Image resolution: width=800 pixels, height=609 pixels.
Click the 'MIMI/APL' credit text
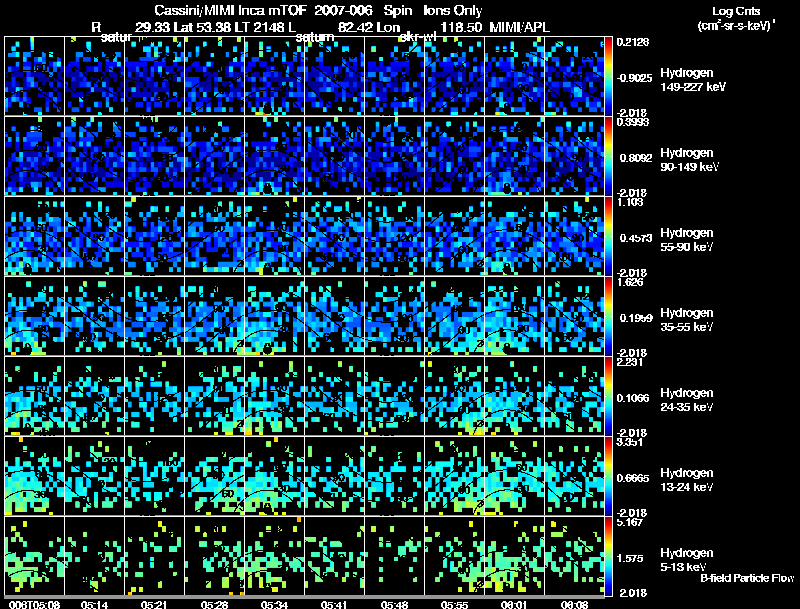click(x=519, y=27)
